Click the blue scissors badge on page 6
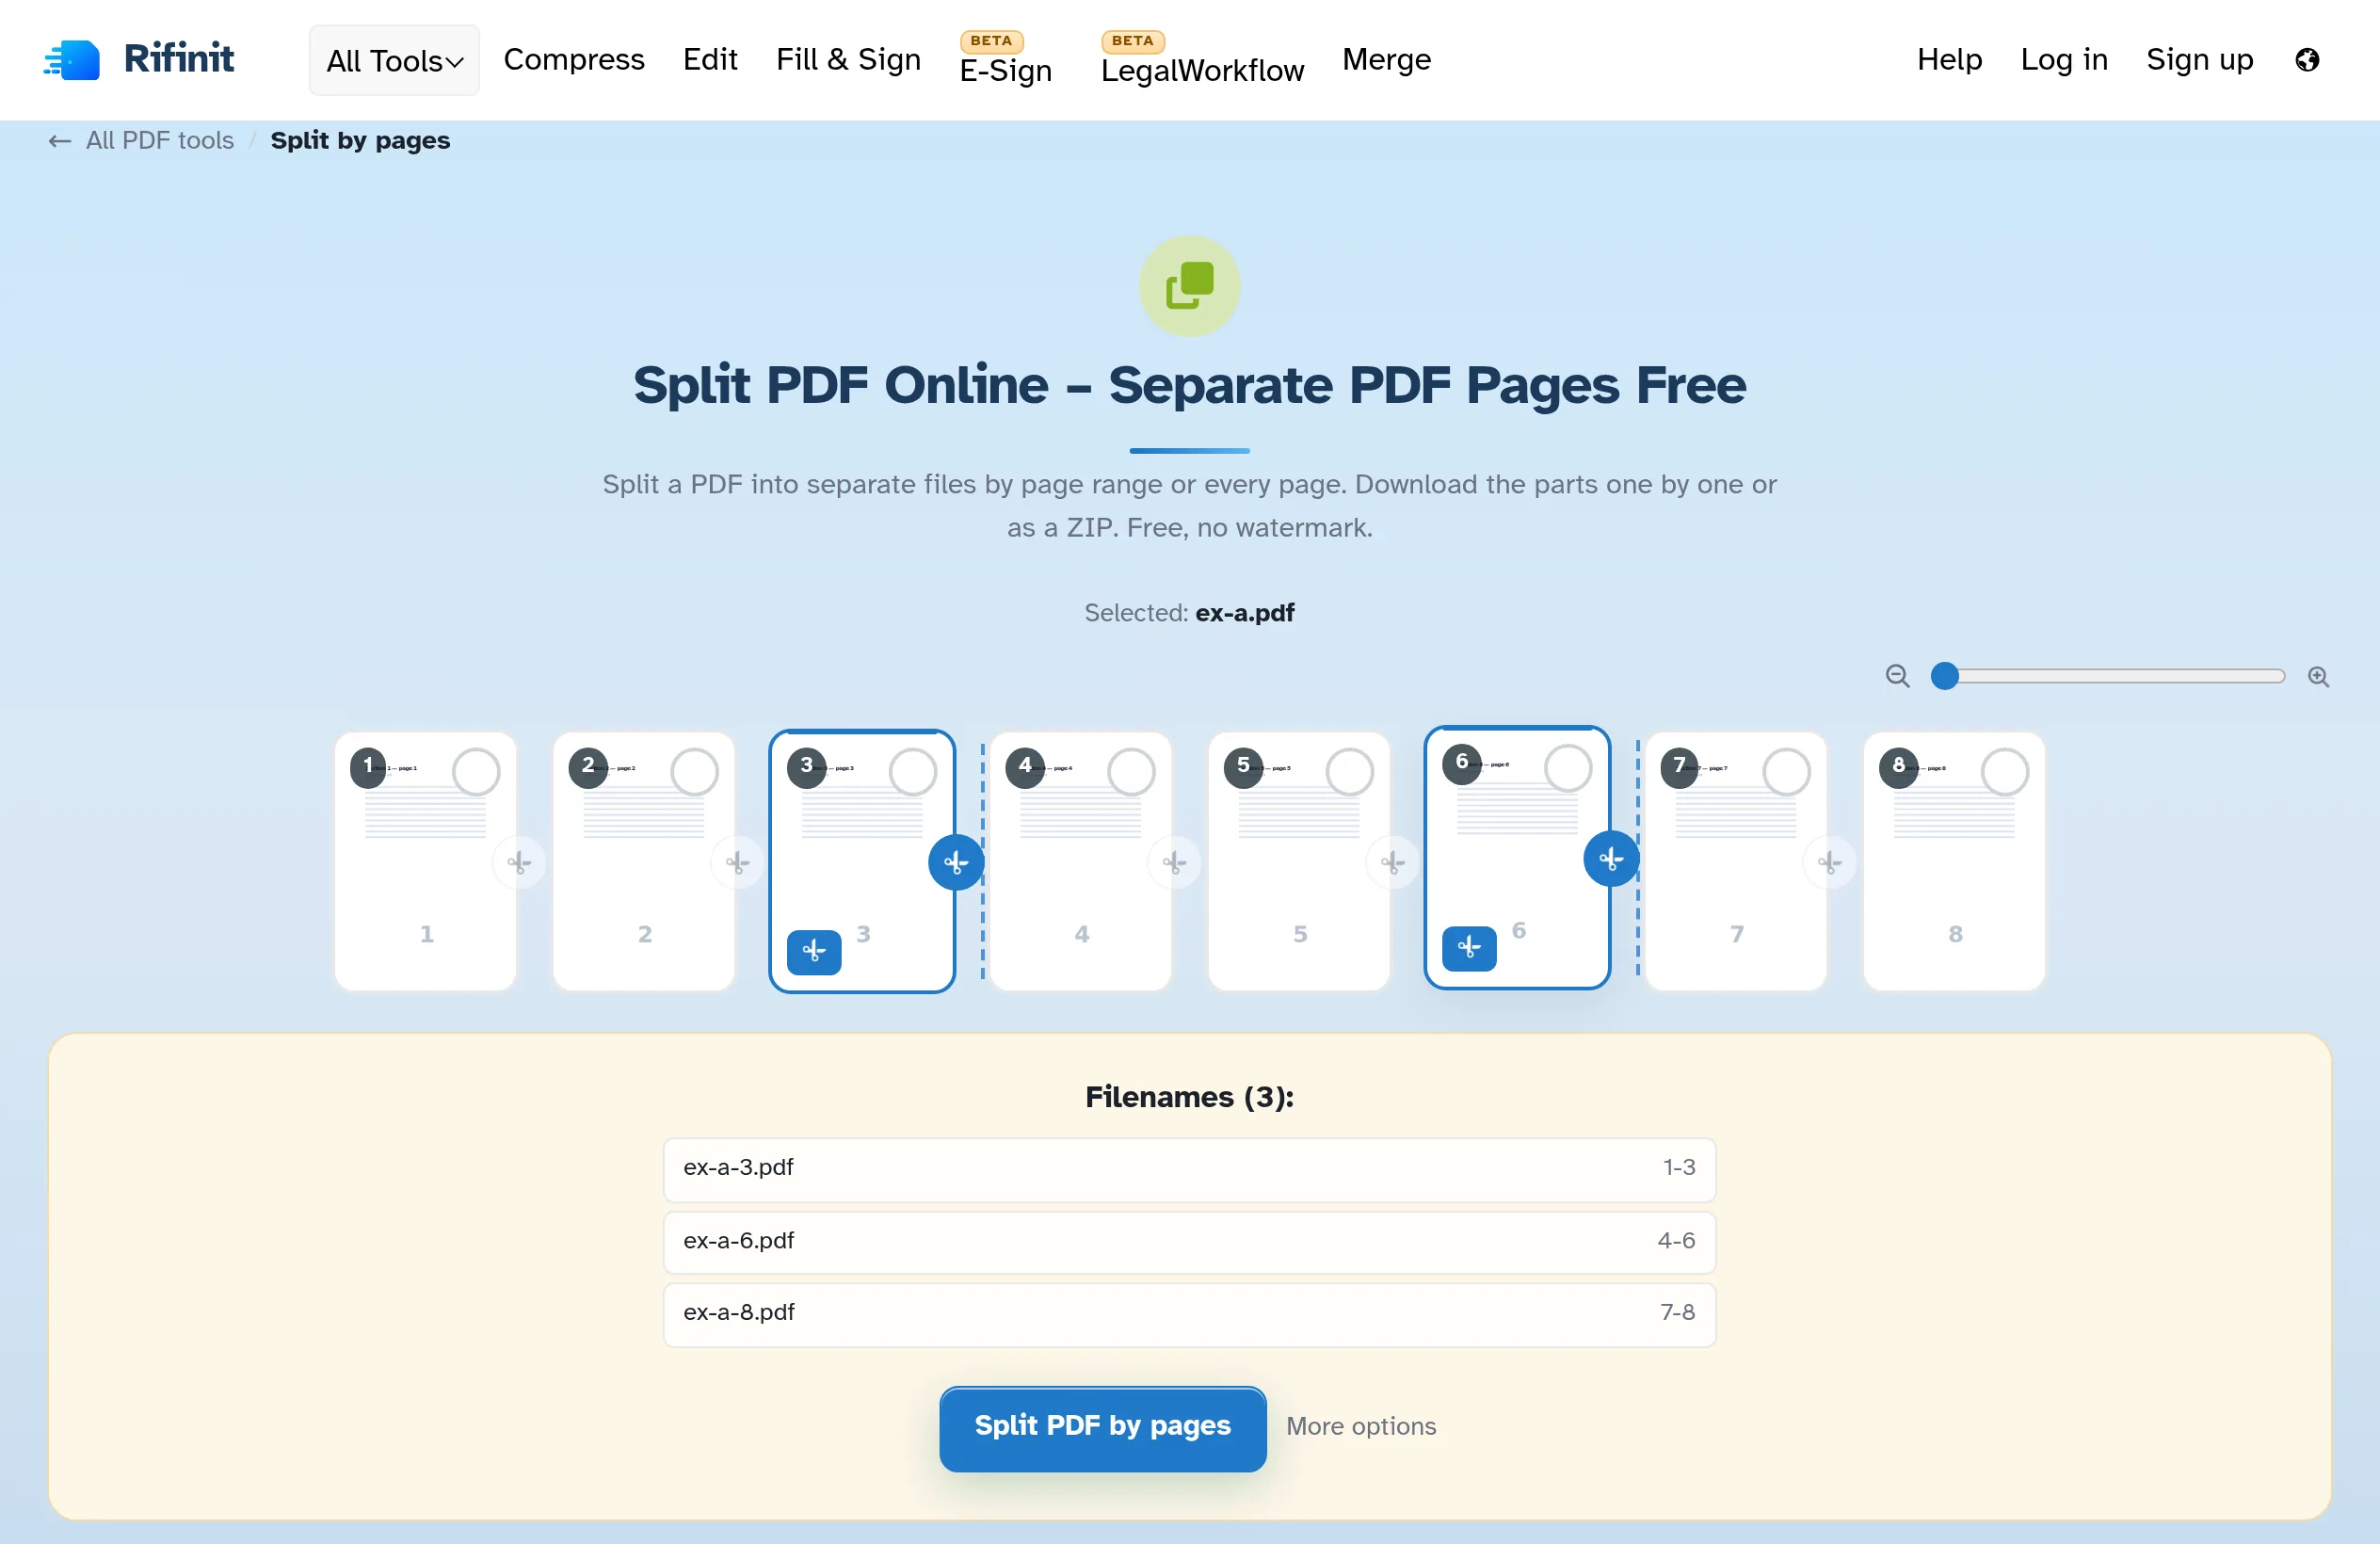Viewport: 2380px width, 1544px height. click(x=1469, y=947)
